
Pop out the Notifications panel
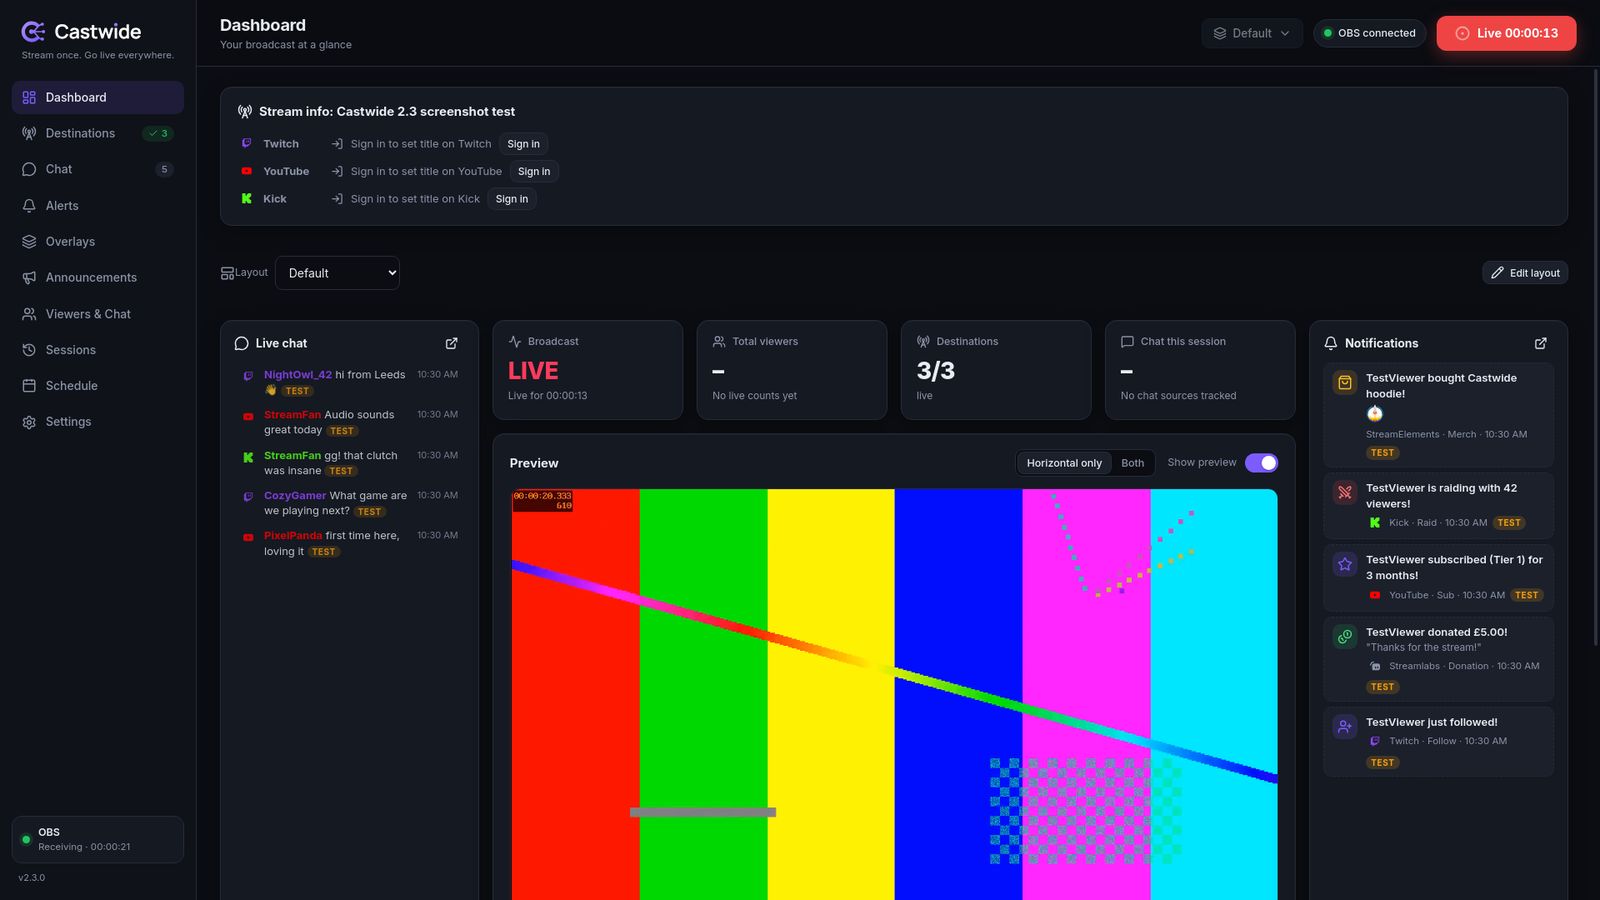click(1540, 343)
